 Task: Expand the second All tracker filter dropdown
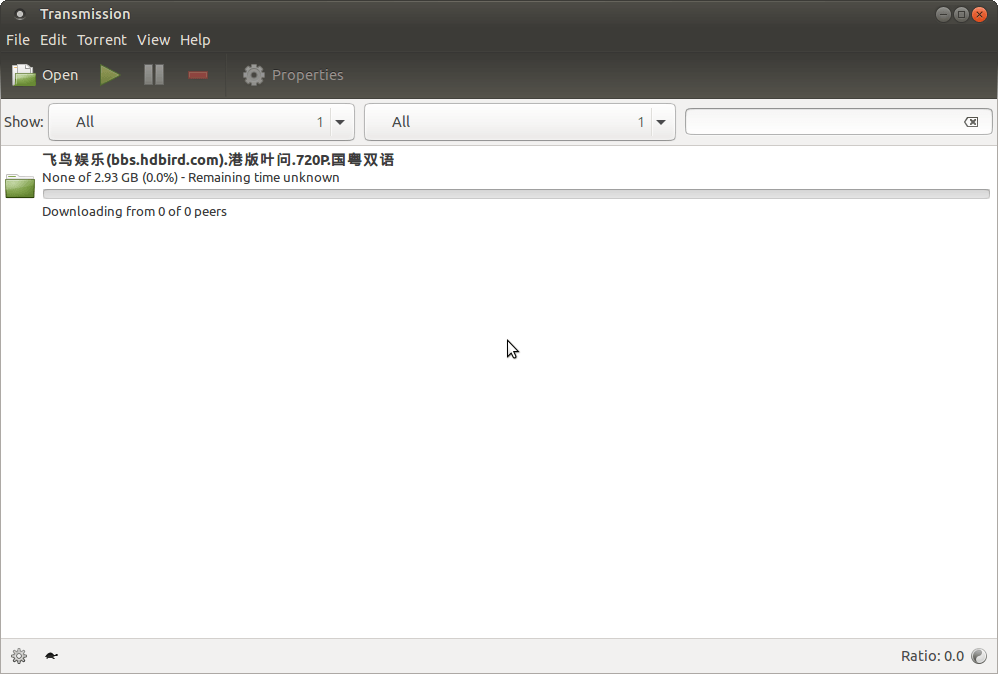519,122
